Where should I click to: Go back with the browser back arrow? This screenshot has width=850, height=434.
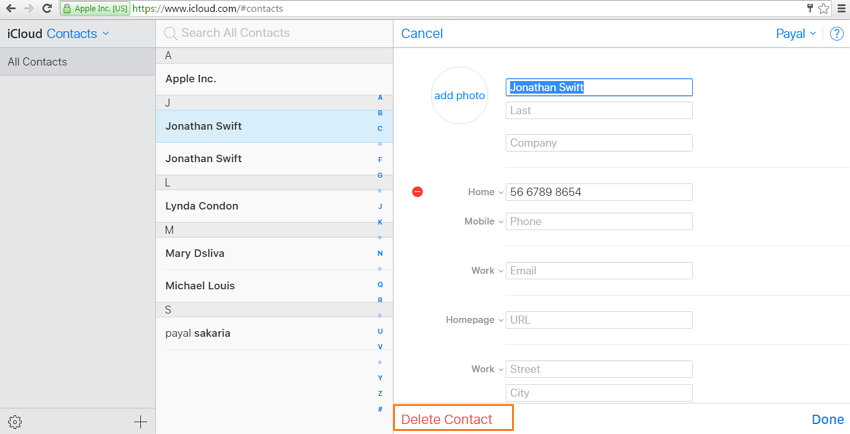pos(10,8)
